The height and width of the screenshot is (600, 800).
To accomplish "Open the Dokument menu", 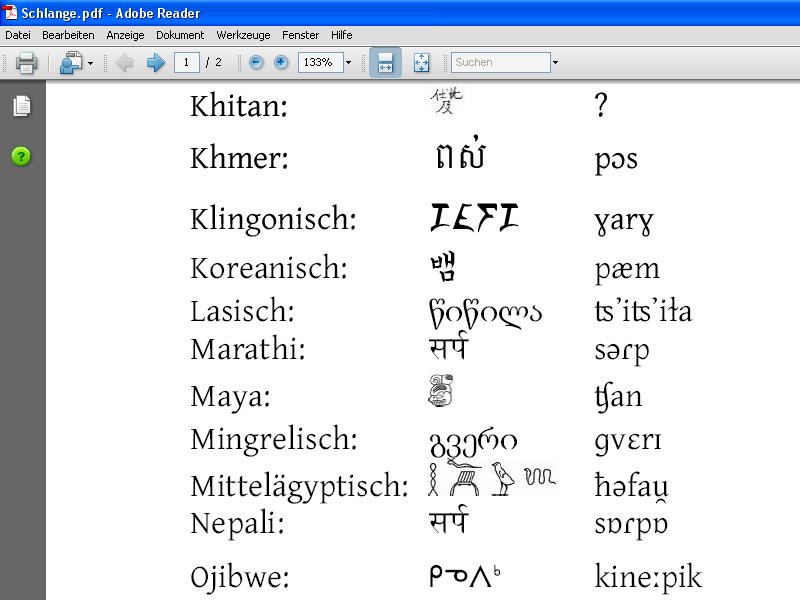I will [180, 35].
